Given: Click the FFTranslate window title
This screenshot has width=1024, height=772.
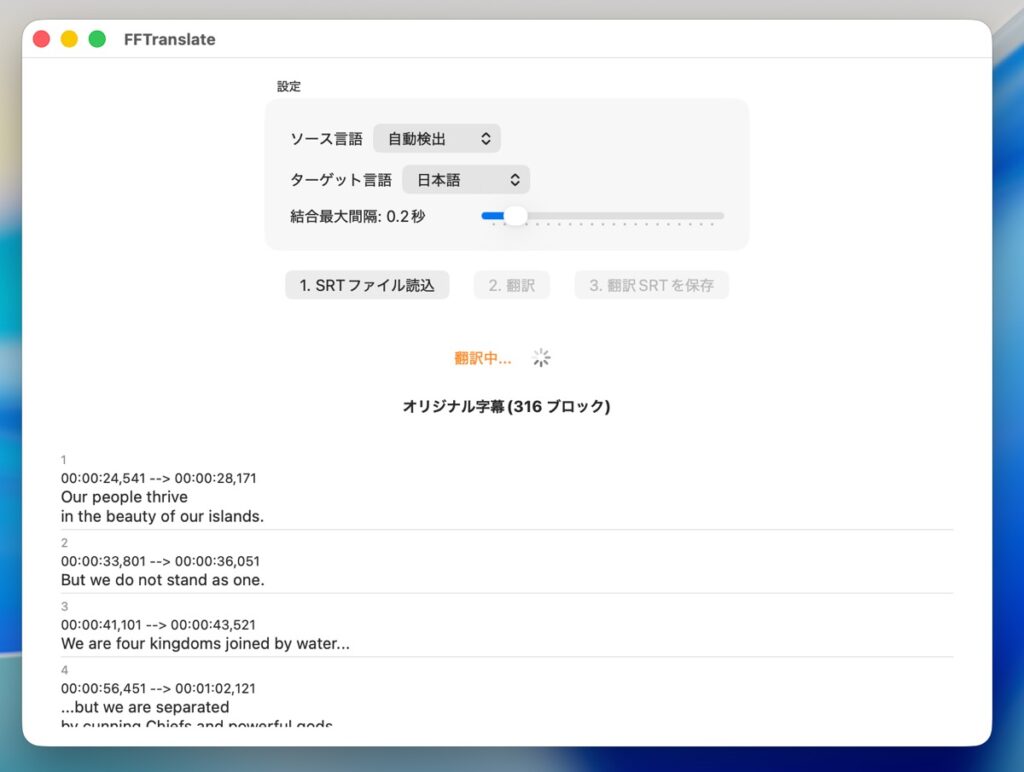Looking at the screenshot, I should [169, 39].
